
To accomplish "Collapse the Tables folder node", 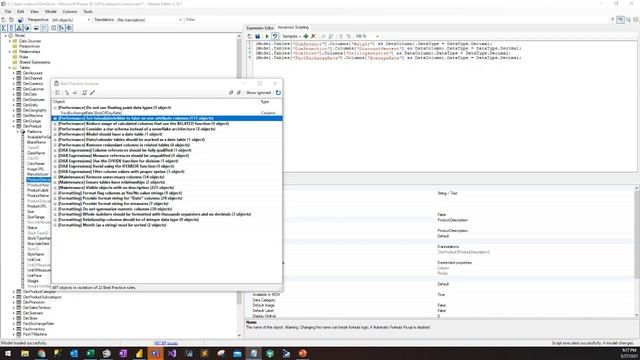I will coord(10,68).
